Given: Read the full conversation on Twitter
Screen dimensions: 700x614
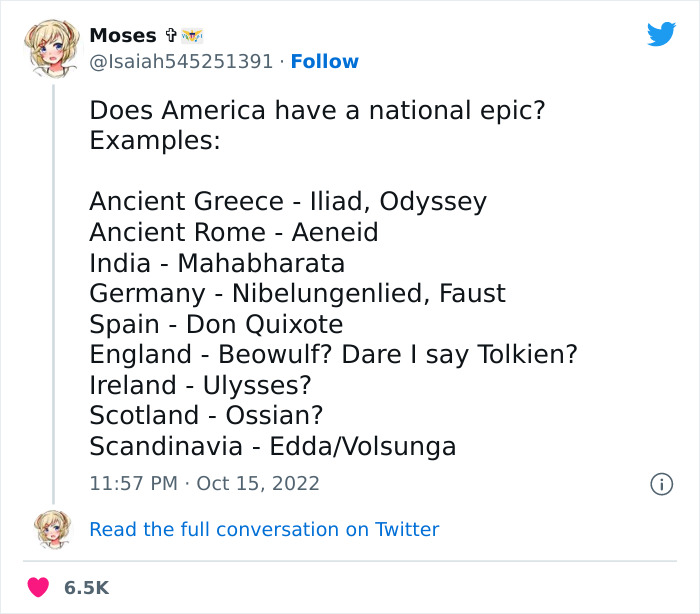Looking at the screenshot, I should coord(264,530).
